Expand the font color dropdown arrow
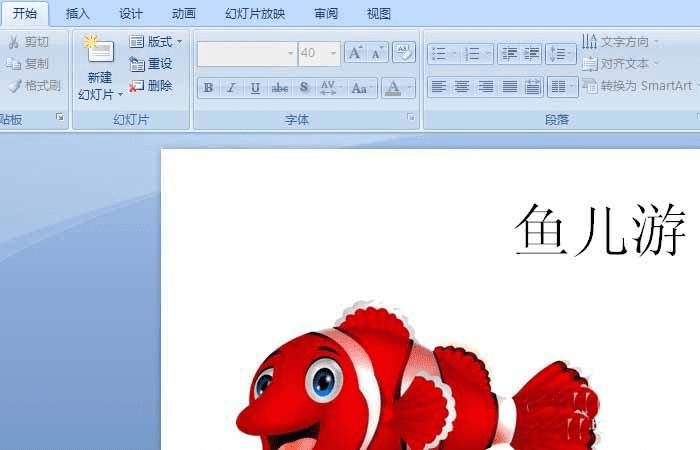Image resolution: width=700 pixels, height=450 pixels. coord(410,88)
